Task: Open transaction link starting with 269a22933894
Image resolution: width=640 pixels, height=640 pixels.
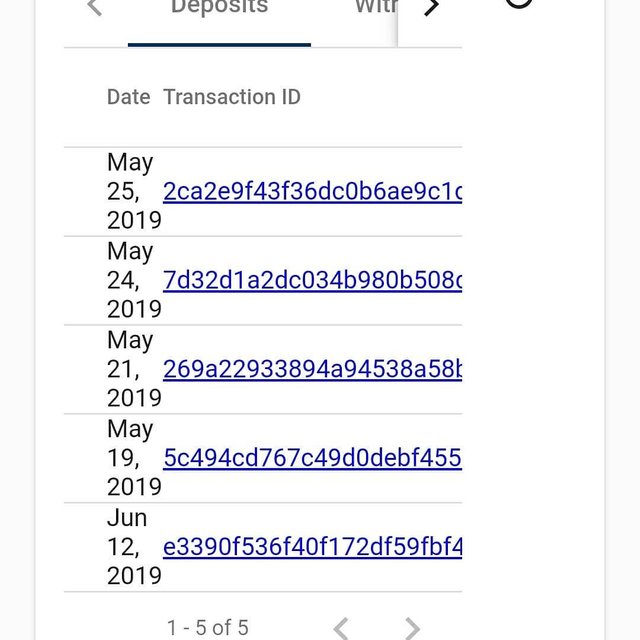Action: point(312,370)
